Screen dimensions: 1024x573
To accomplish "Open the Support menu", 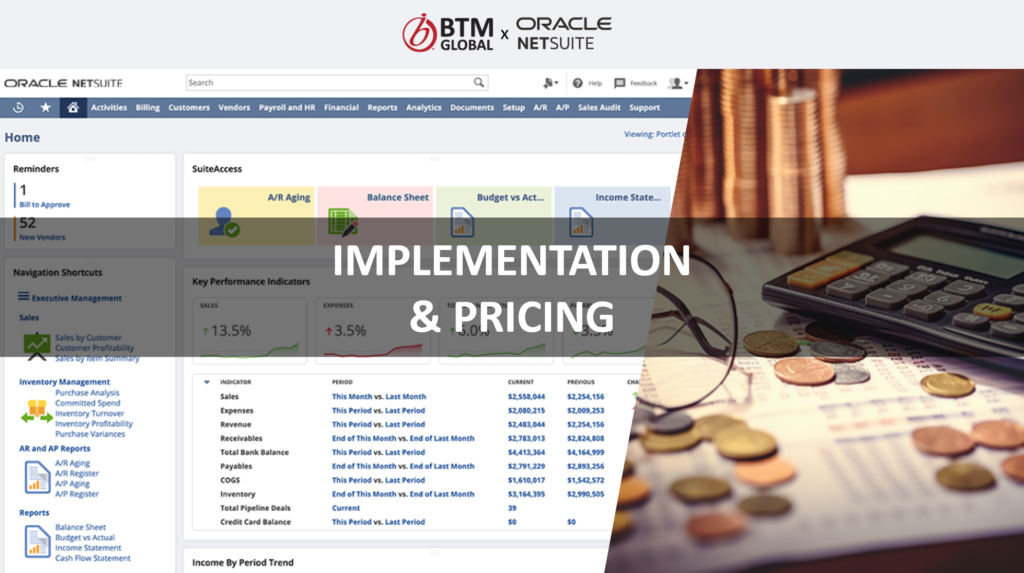I will [645, 108].
